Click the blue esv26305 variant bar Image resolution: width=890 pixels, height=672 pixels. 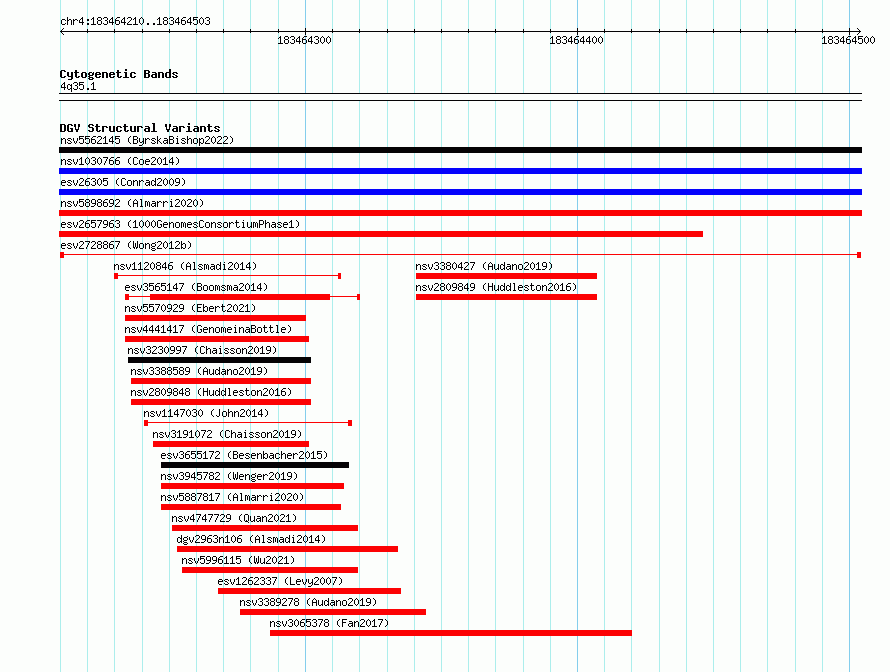pyautogui.click(x=460, y=192)
